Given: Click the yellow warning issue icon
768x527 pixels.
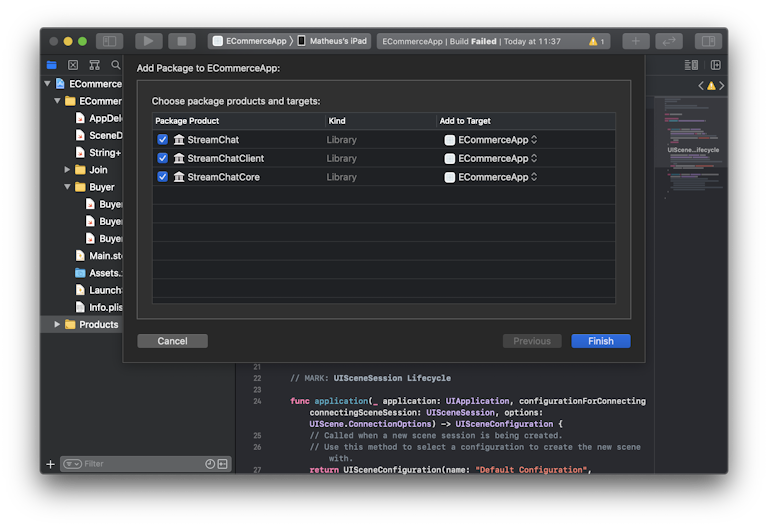Looking at the screenshot, I should tap(711, 86).
